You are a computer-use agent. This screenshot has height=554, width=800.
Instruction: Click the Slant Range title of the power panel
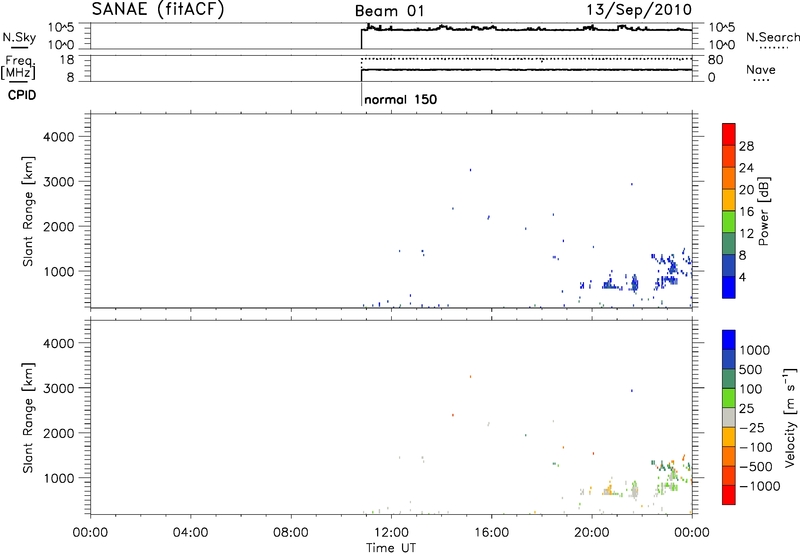click(28, 211)
